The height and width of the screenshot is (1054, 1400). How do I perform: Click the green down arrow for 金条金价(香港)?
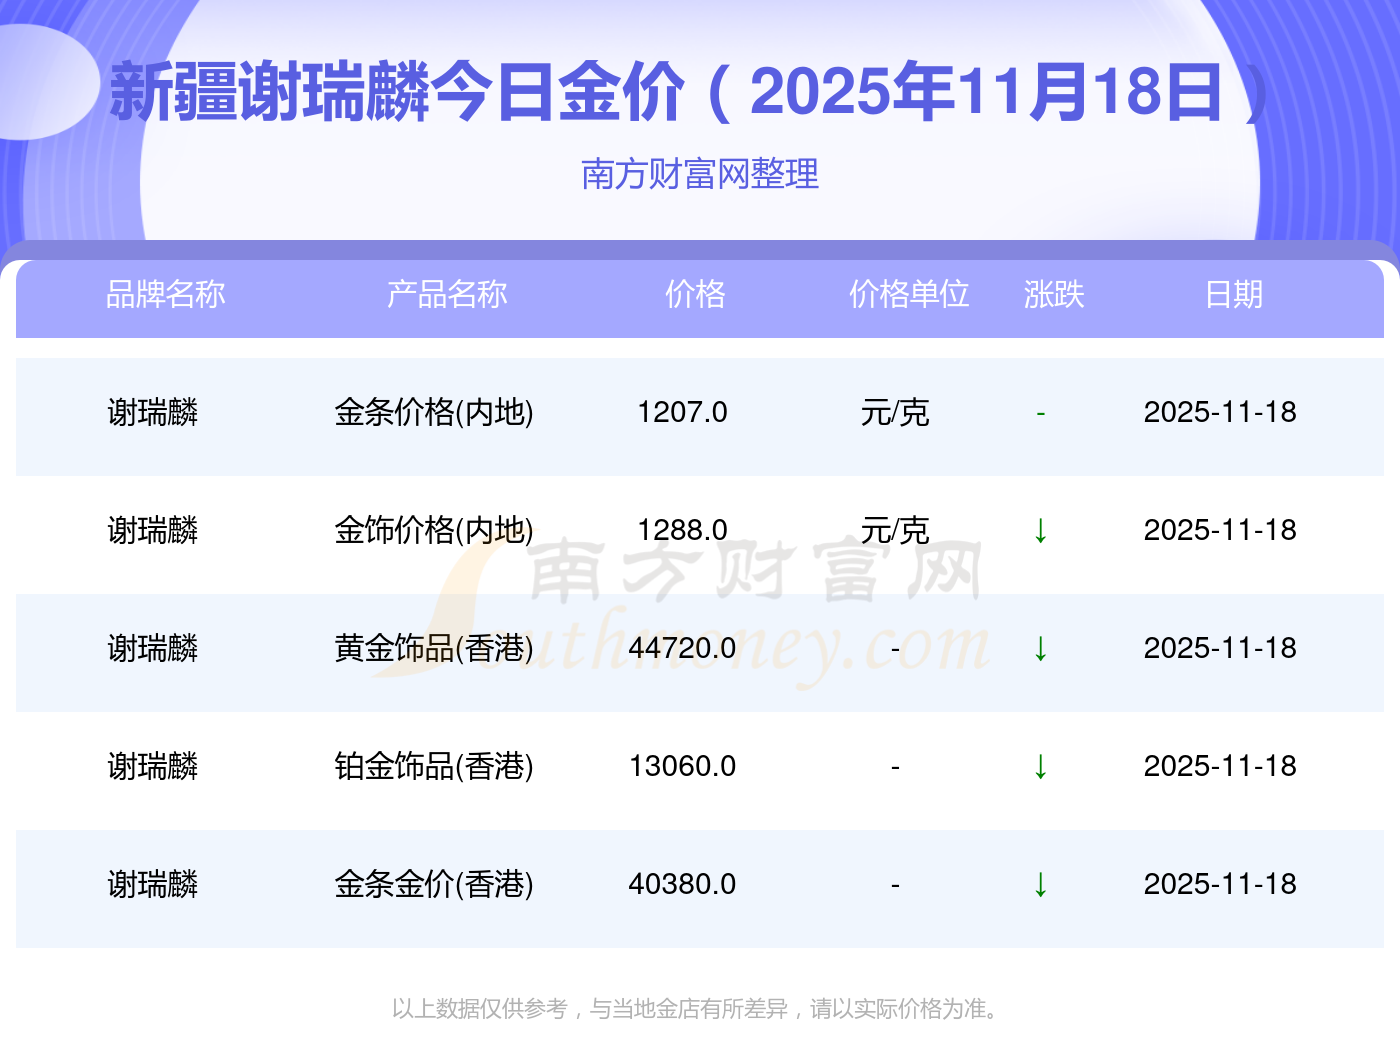tap(1040, 884)
